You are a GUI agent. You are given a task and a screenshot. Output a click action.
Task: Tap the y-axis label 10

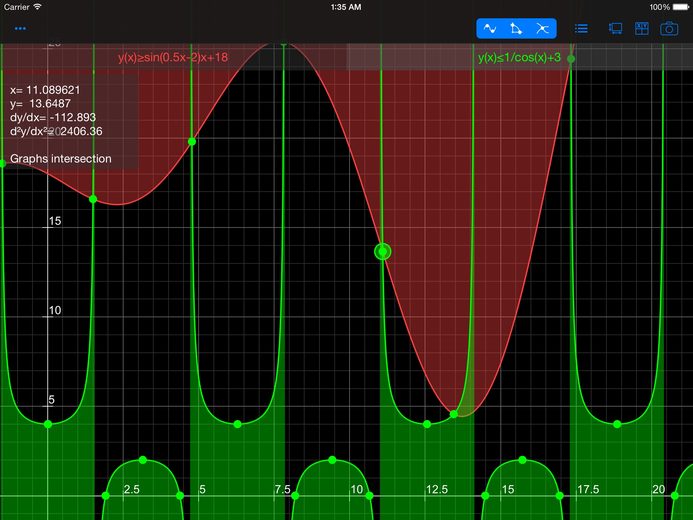tap(55, 310)
